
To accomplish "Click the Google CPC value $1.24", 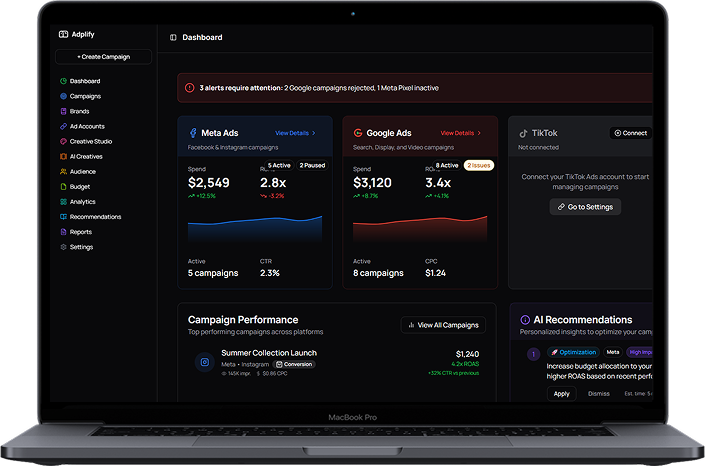I will 435,273.
